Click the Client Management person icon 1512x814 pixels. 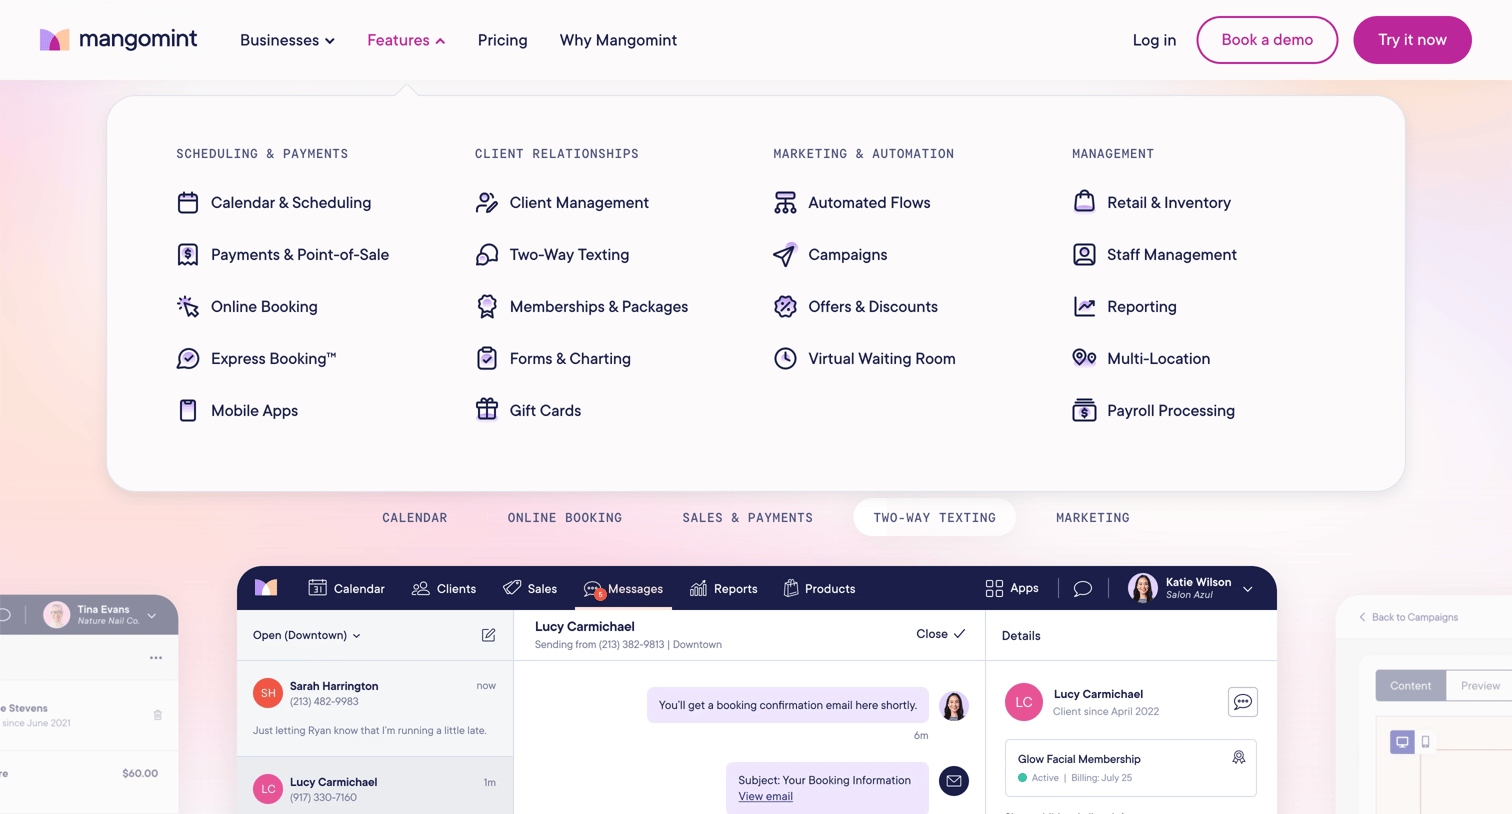487,203
